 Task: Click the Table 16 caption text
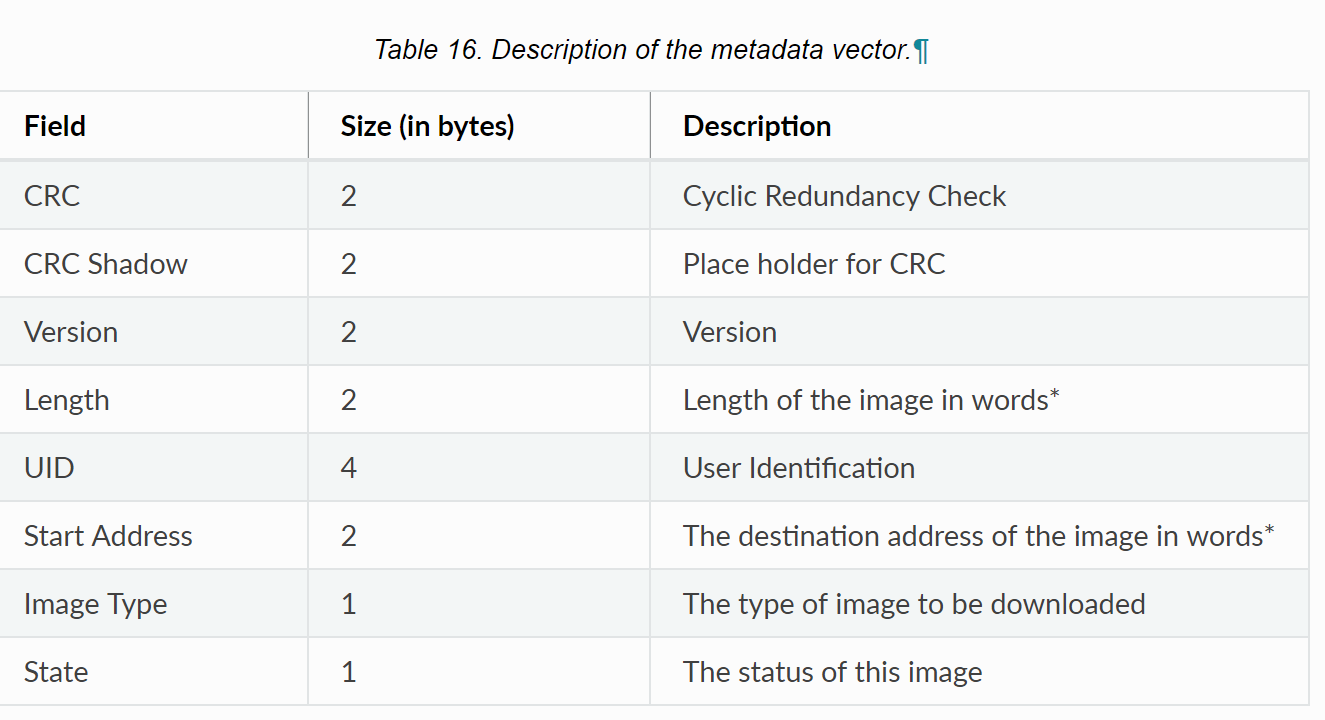coord(643,50)
